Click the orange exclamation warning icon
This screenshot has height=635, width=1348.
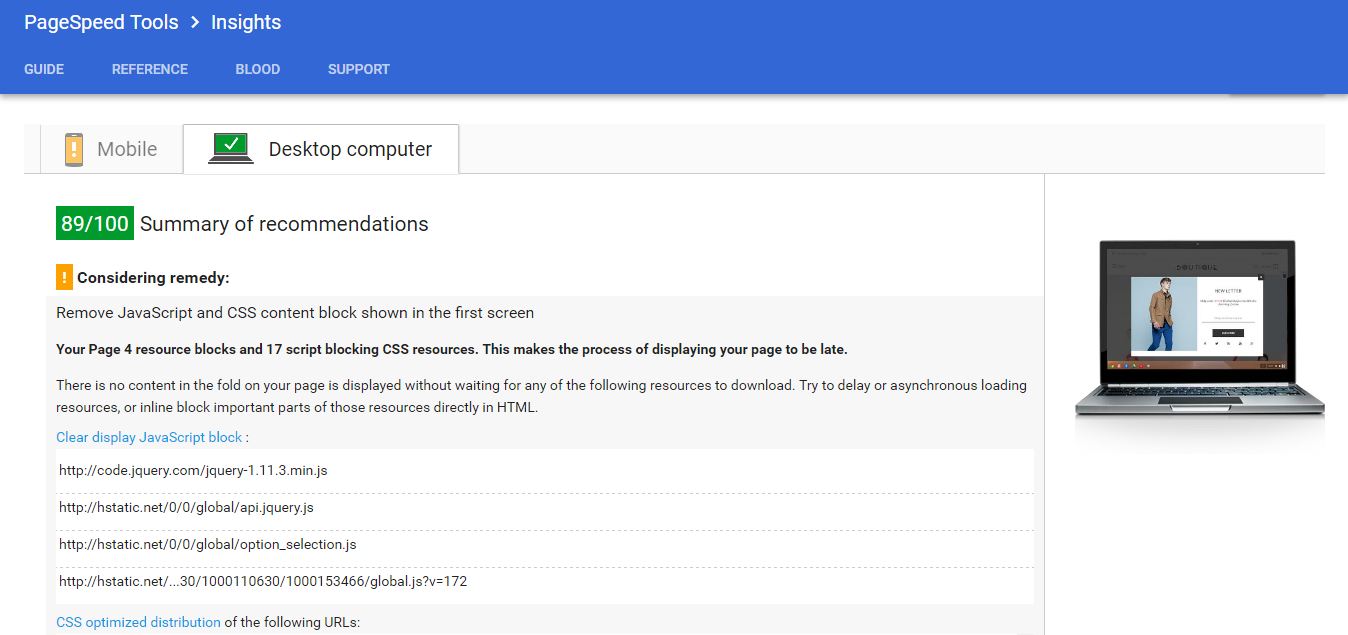pos(65,278)
